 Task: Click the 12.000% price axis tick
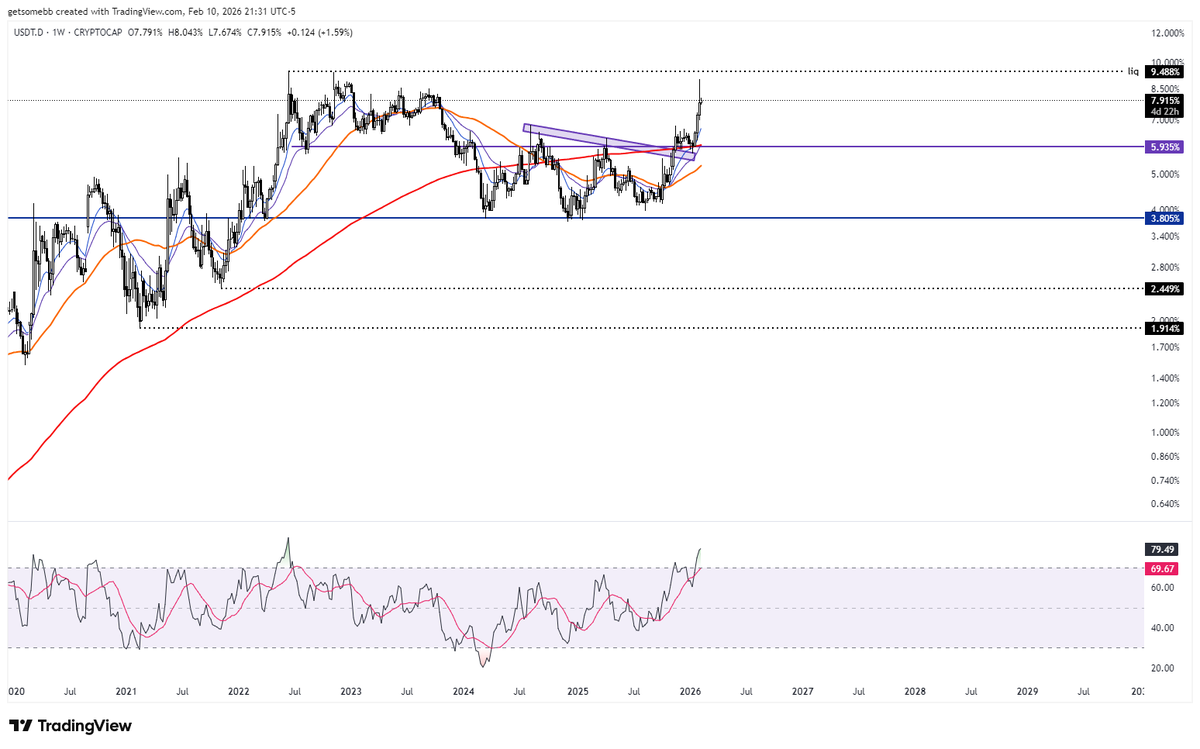pos(1167,31)
